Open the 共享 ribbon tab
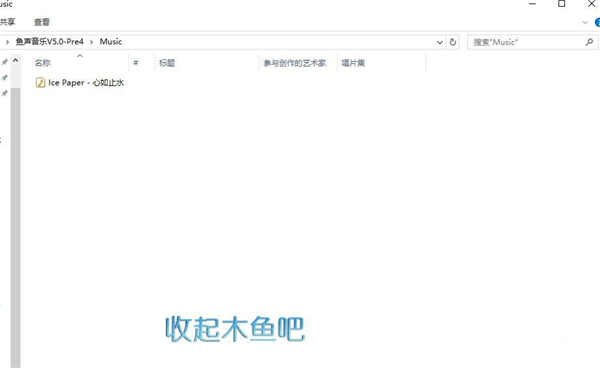The height and width of the screenshot is (368, 600). (x=7, y=22)
